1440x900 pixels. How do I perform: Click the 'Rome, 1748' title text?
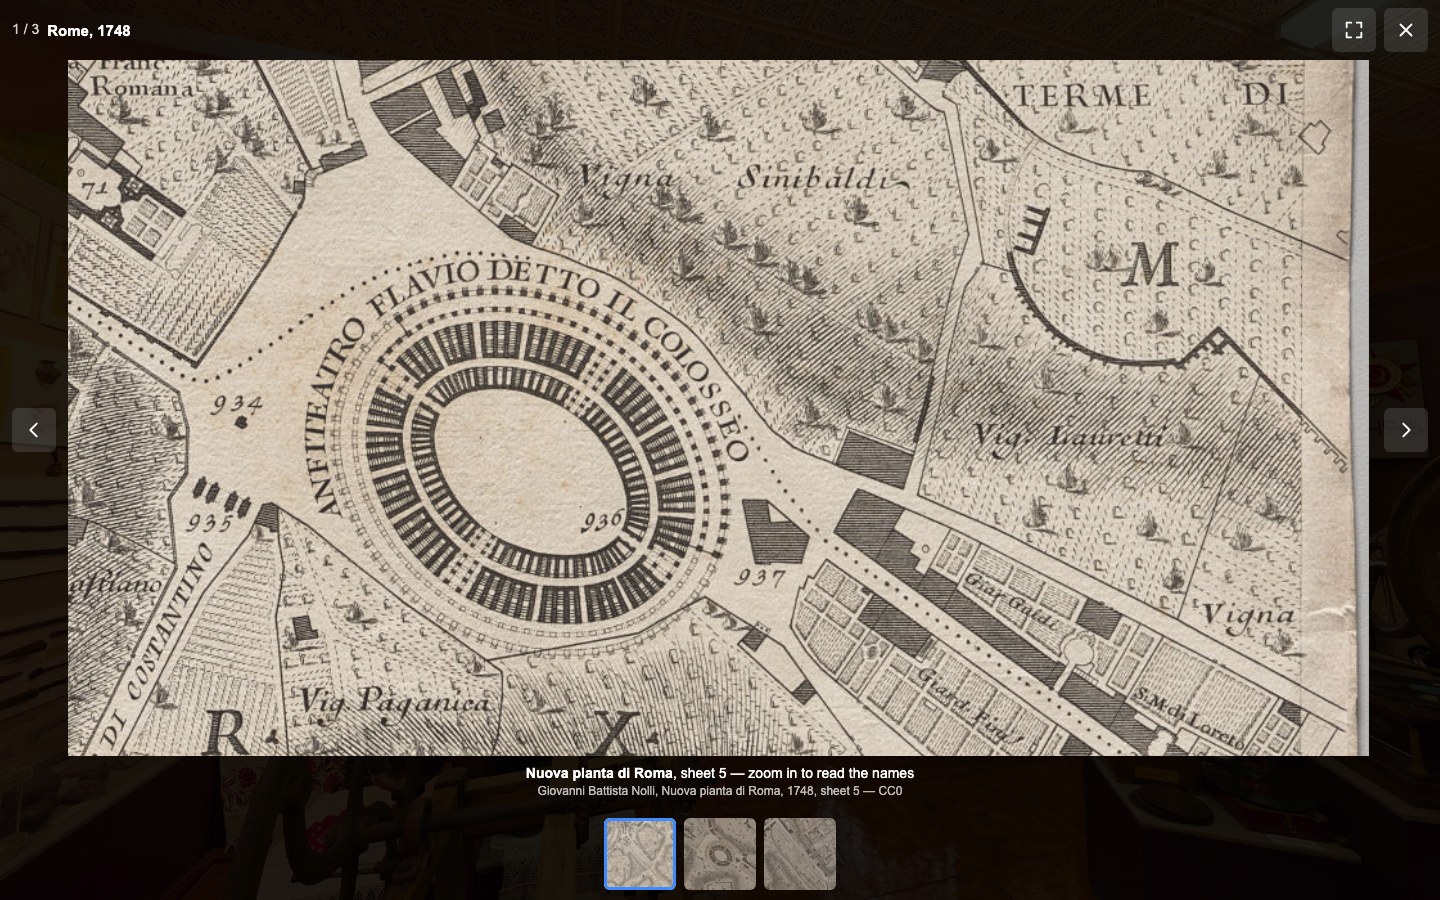coord(89,31)
